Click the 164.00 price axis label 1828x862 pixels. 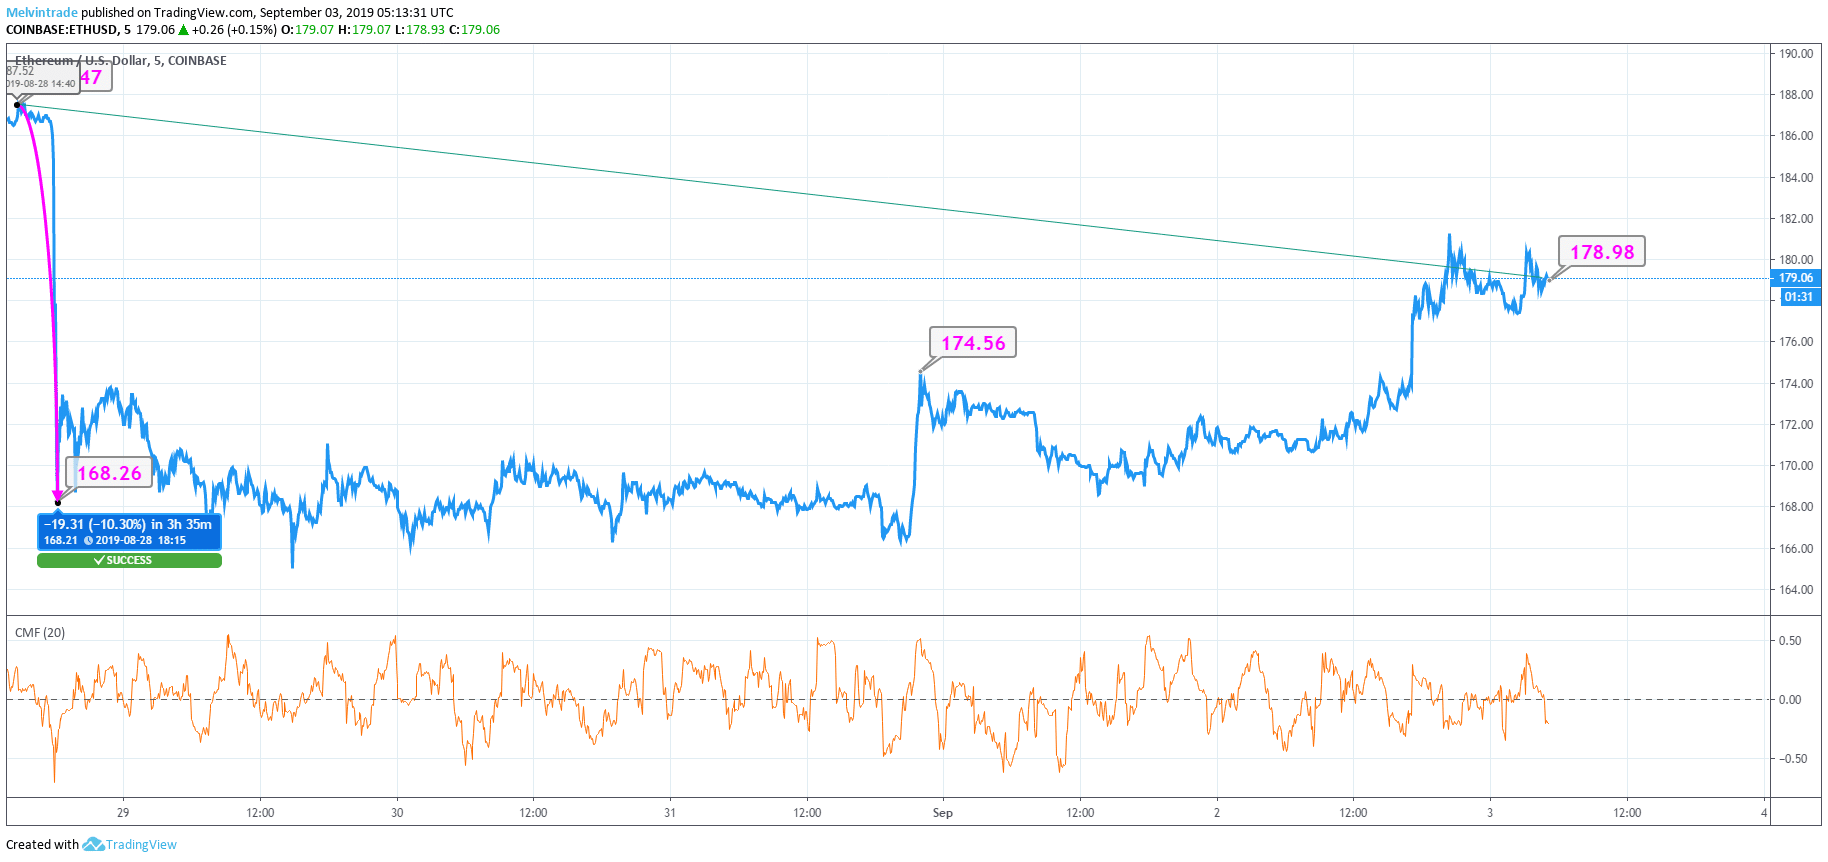click(1796, 590)
